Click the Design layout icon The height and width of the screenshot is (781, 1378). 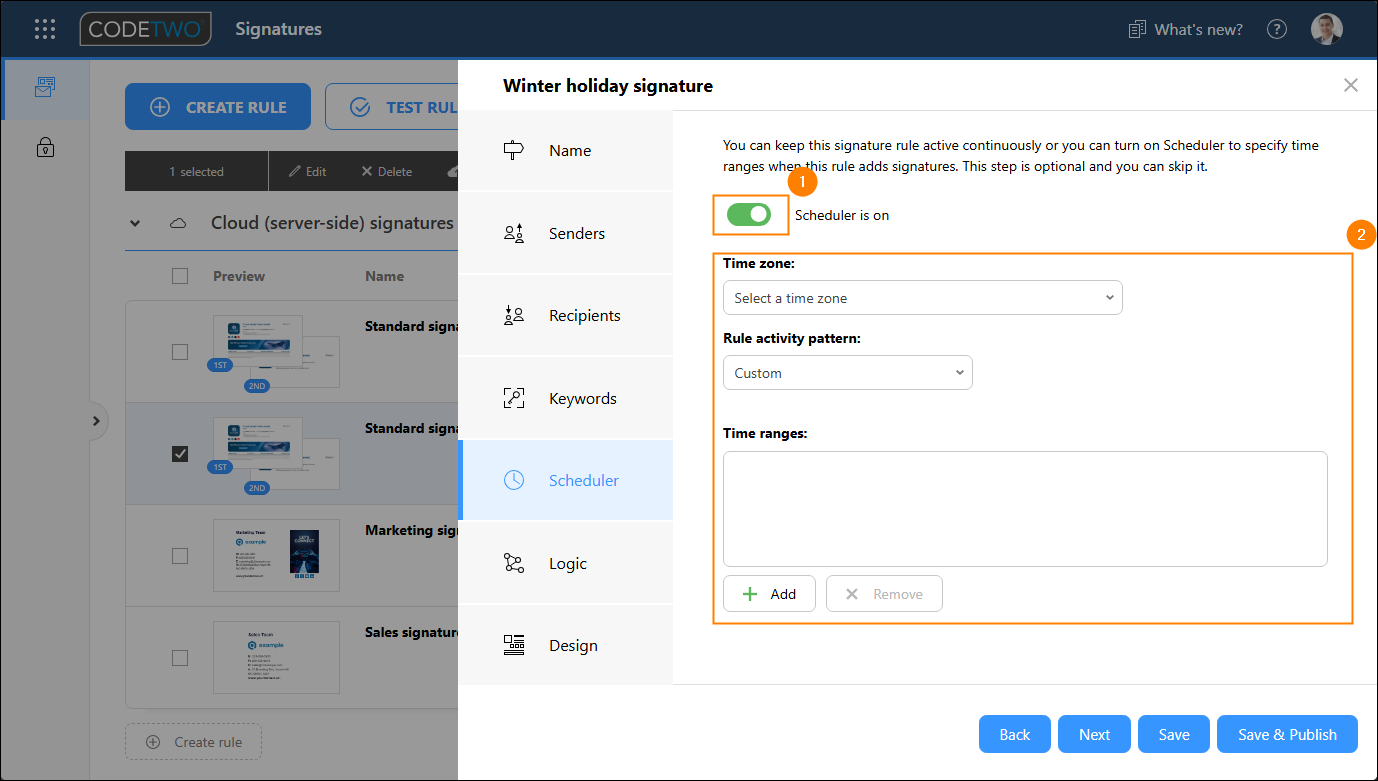tap(514, 645)
